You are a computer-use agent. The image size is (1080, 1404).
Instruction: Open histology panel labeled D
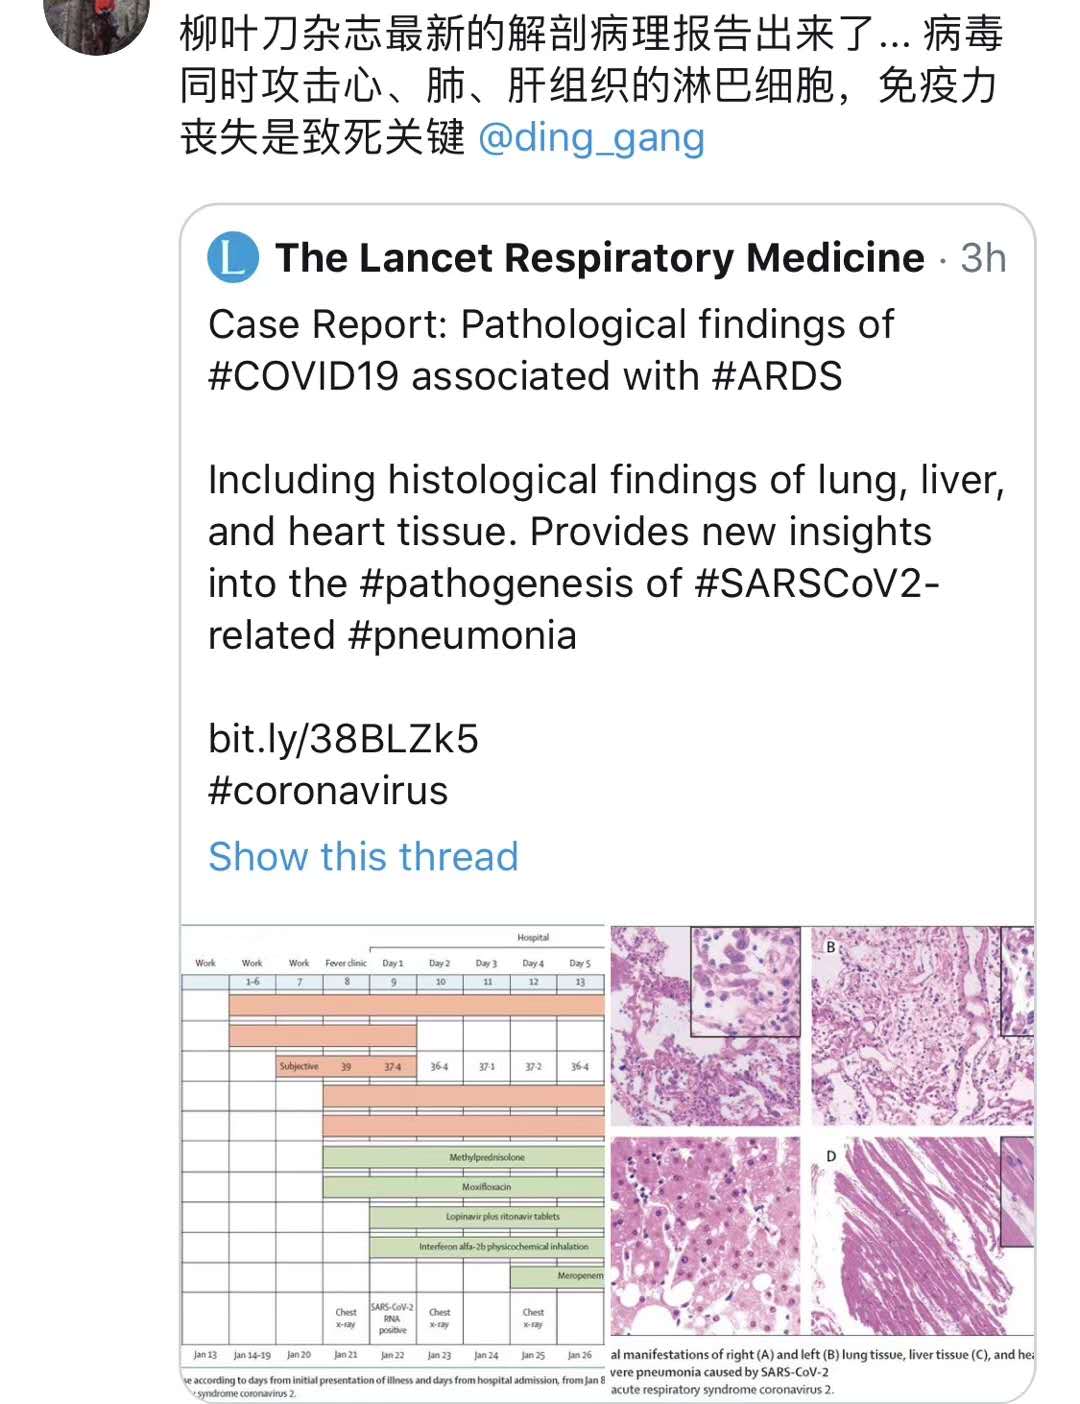click(x=922, y=1235)
